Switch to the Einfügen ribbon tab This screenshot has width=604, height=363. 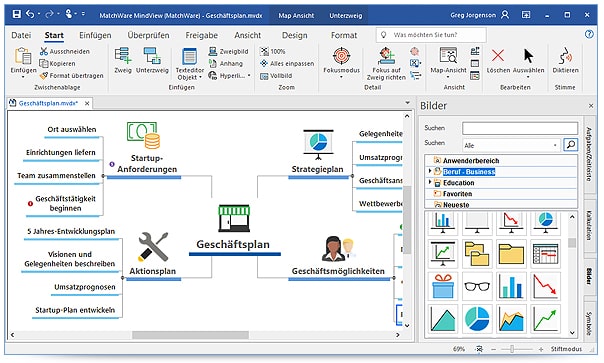pyautogui.click(x=95, y=35)
